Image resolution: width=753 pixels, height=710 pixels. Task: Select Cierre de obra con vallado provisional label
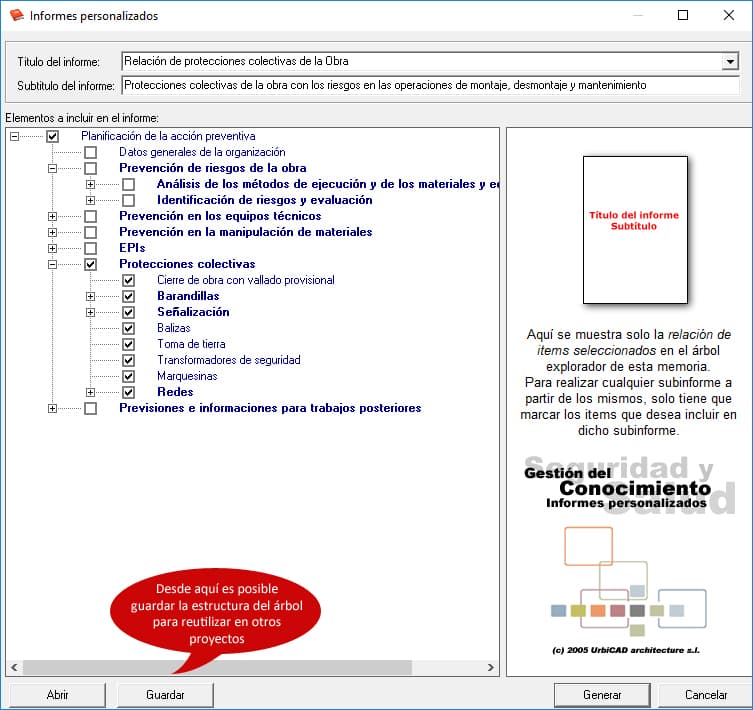click(246, 280)
